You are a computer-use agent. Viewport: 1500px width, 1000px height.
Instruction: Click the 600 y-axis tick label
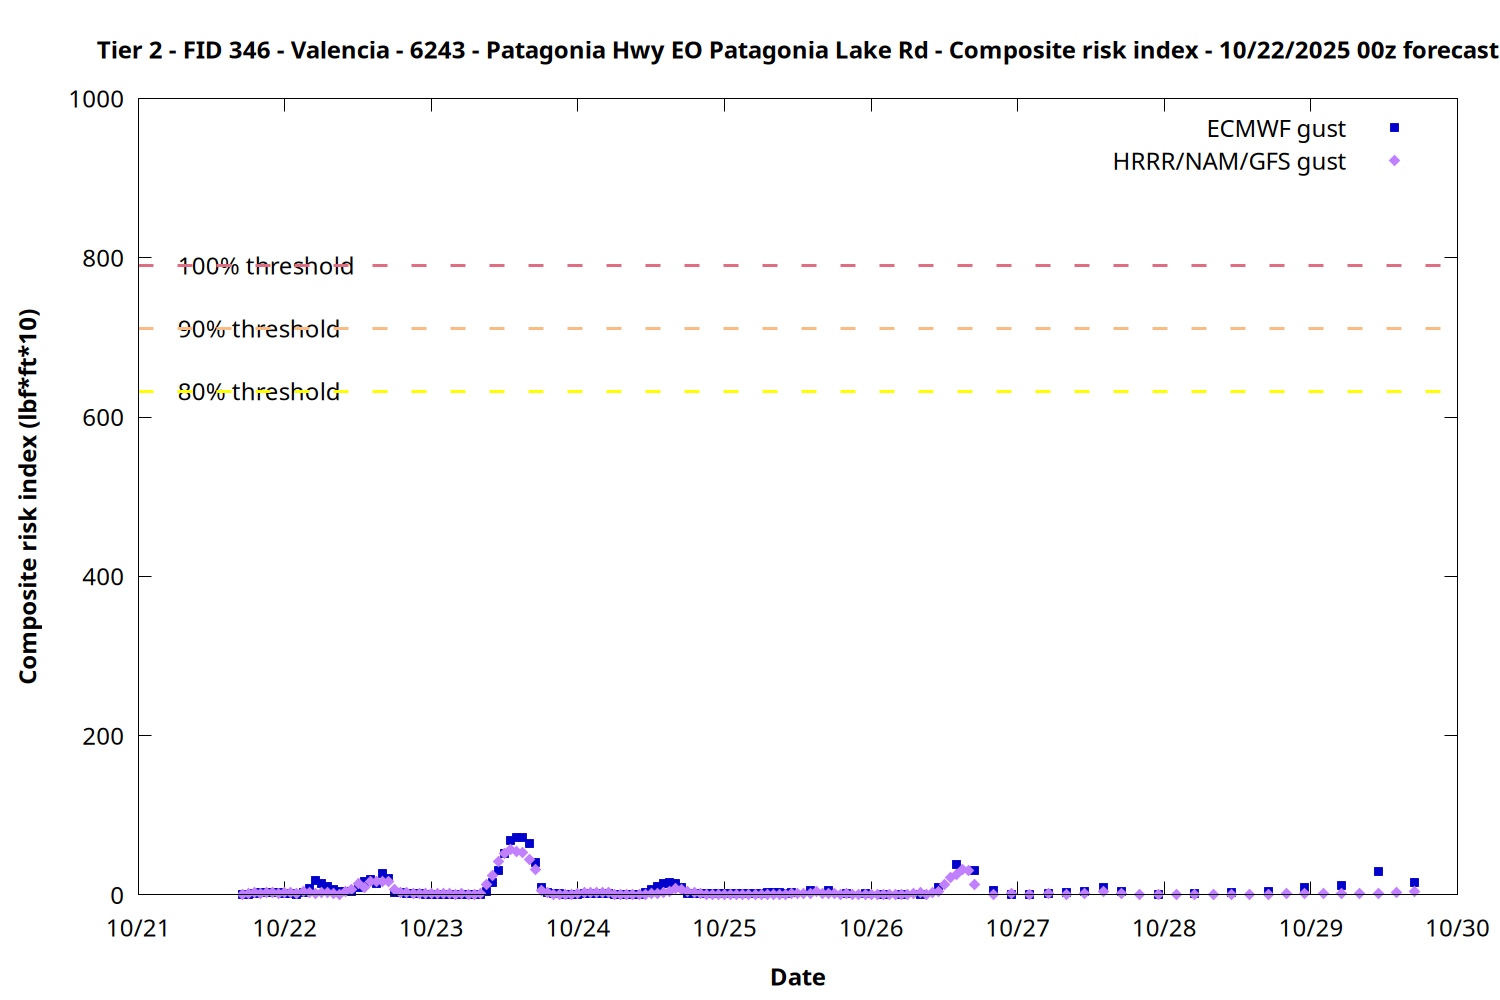[x=103, y=418]
